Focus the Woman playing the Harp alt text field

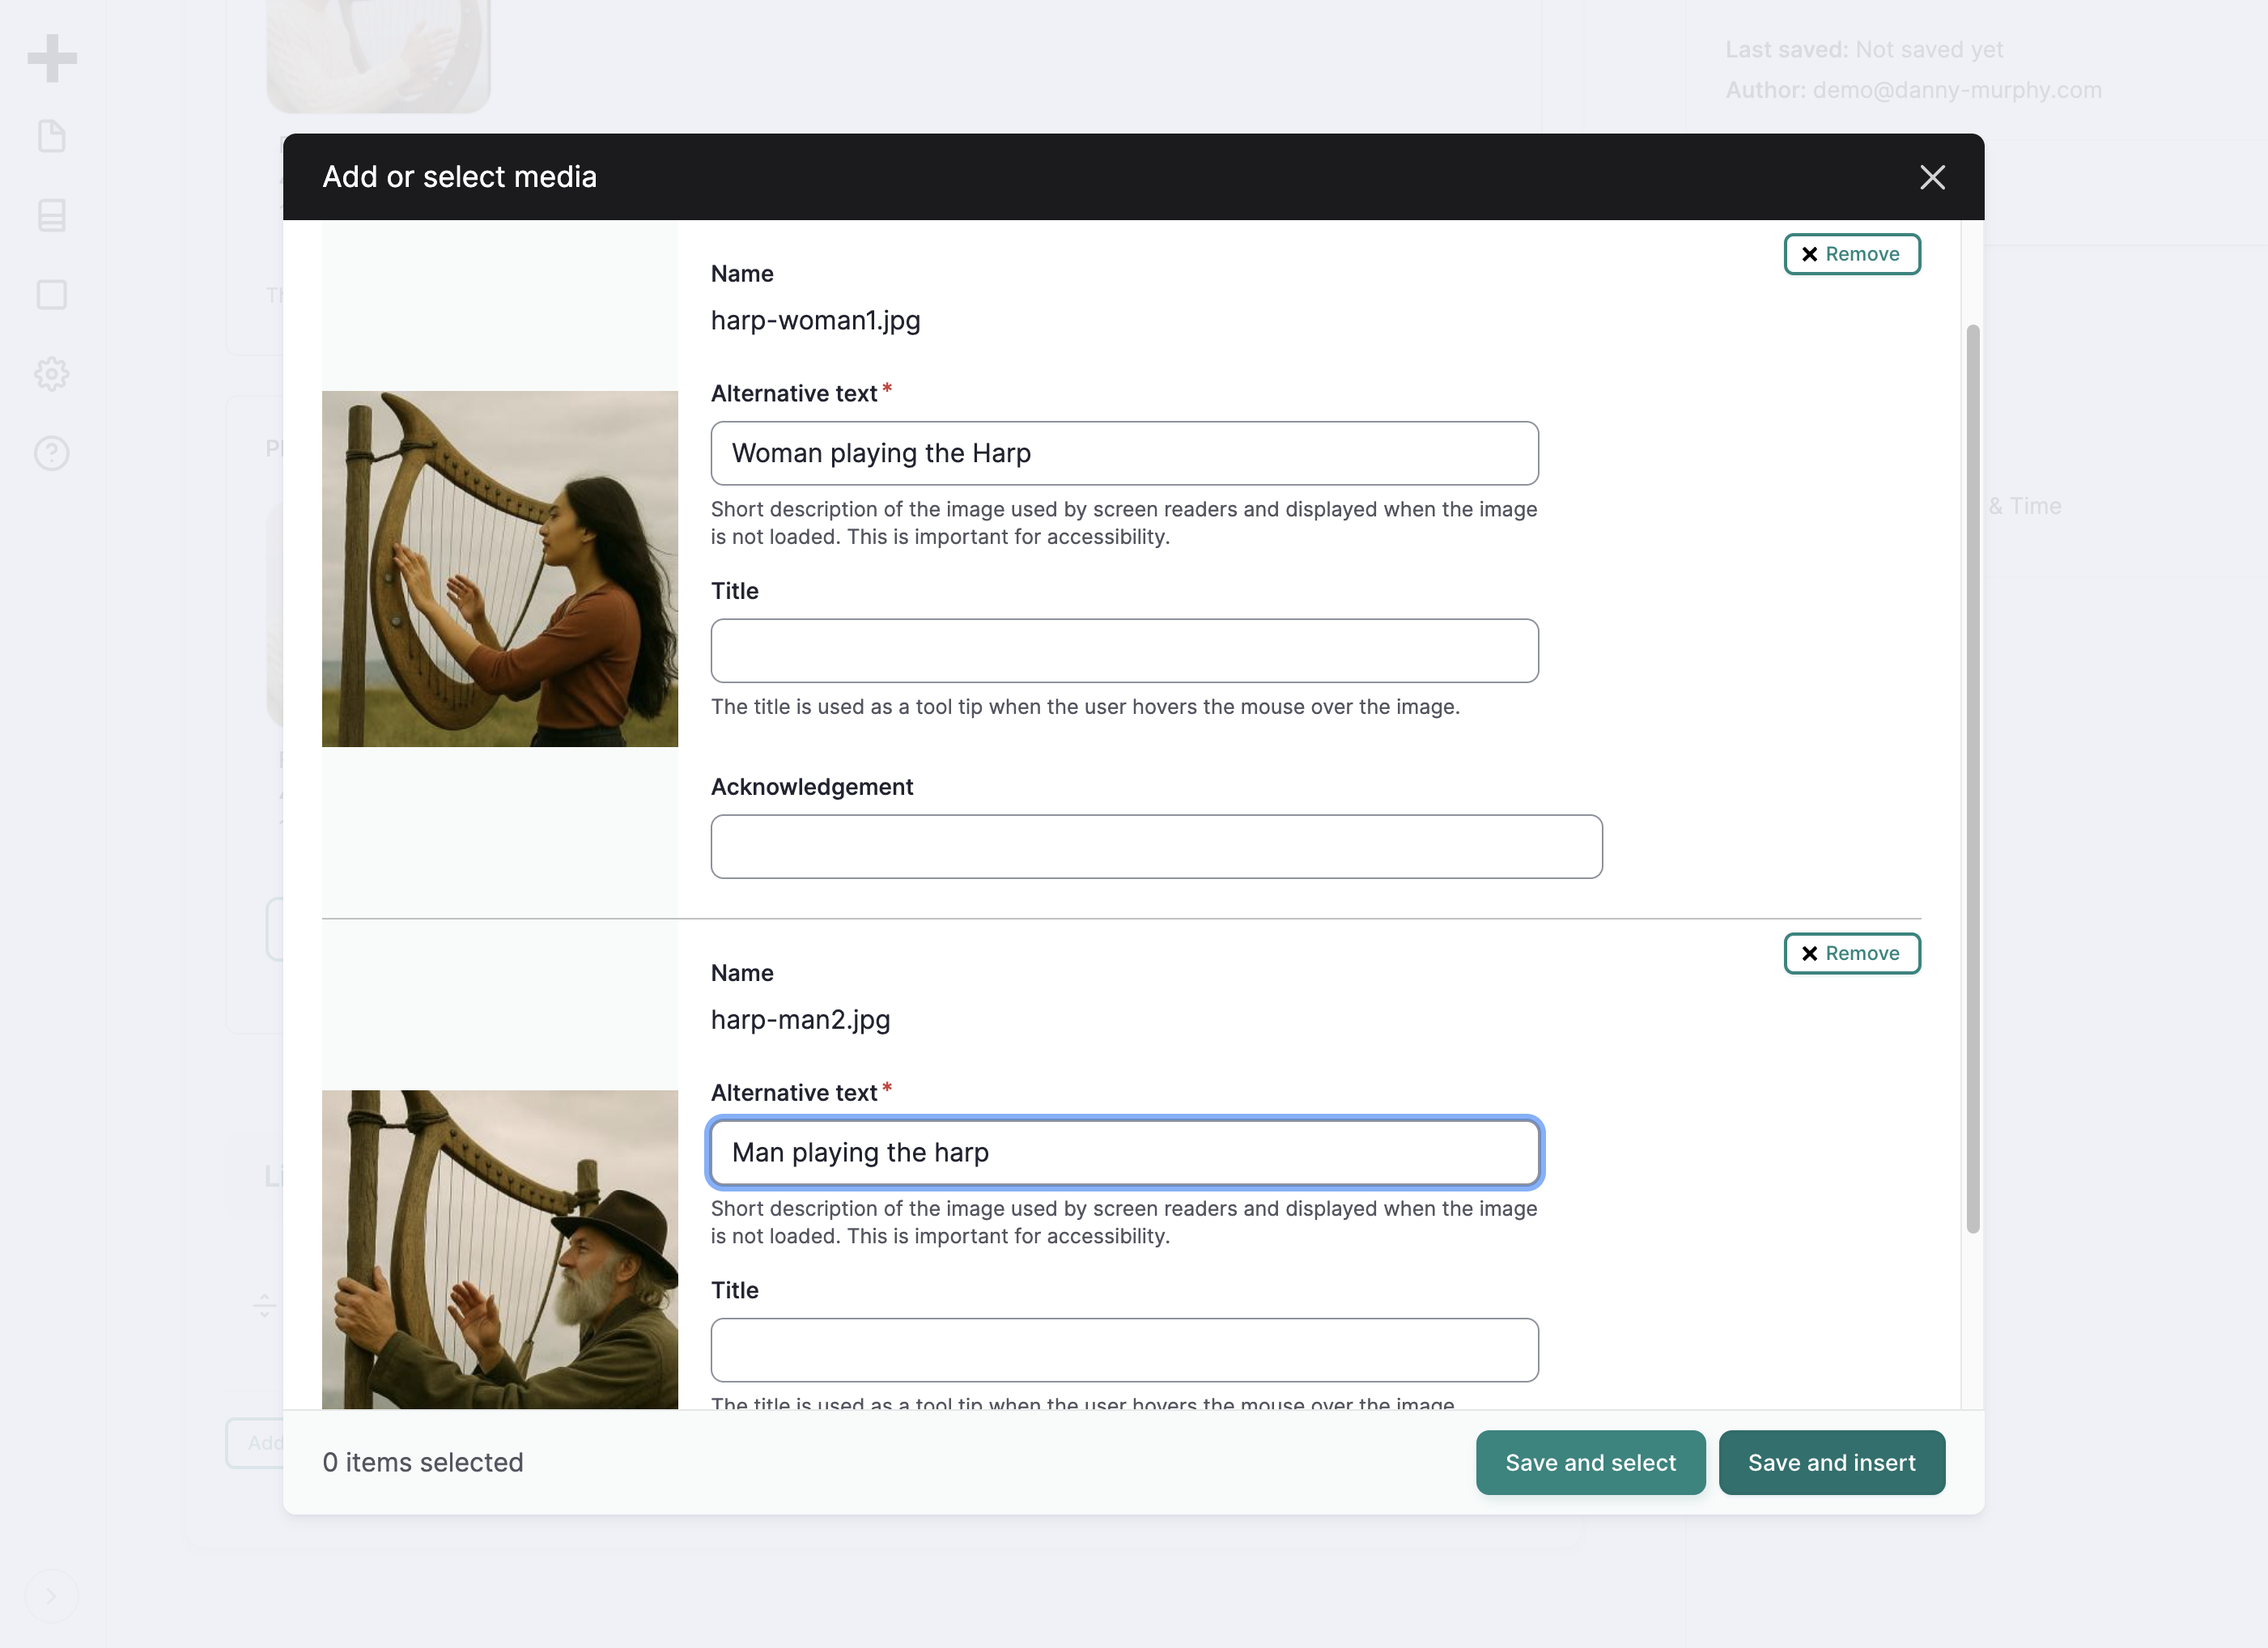pyautogui.click(x=1124, y=453)
